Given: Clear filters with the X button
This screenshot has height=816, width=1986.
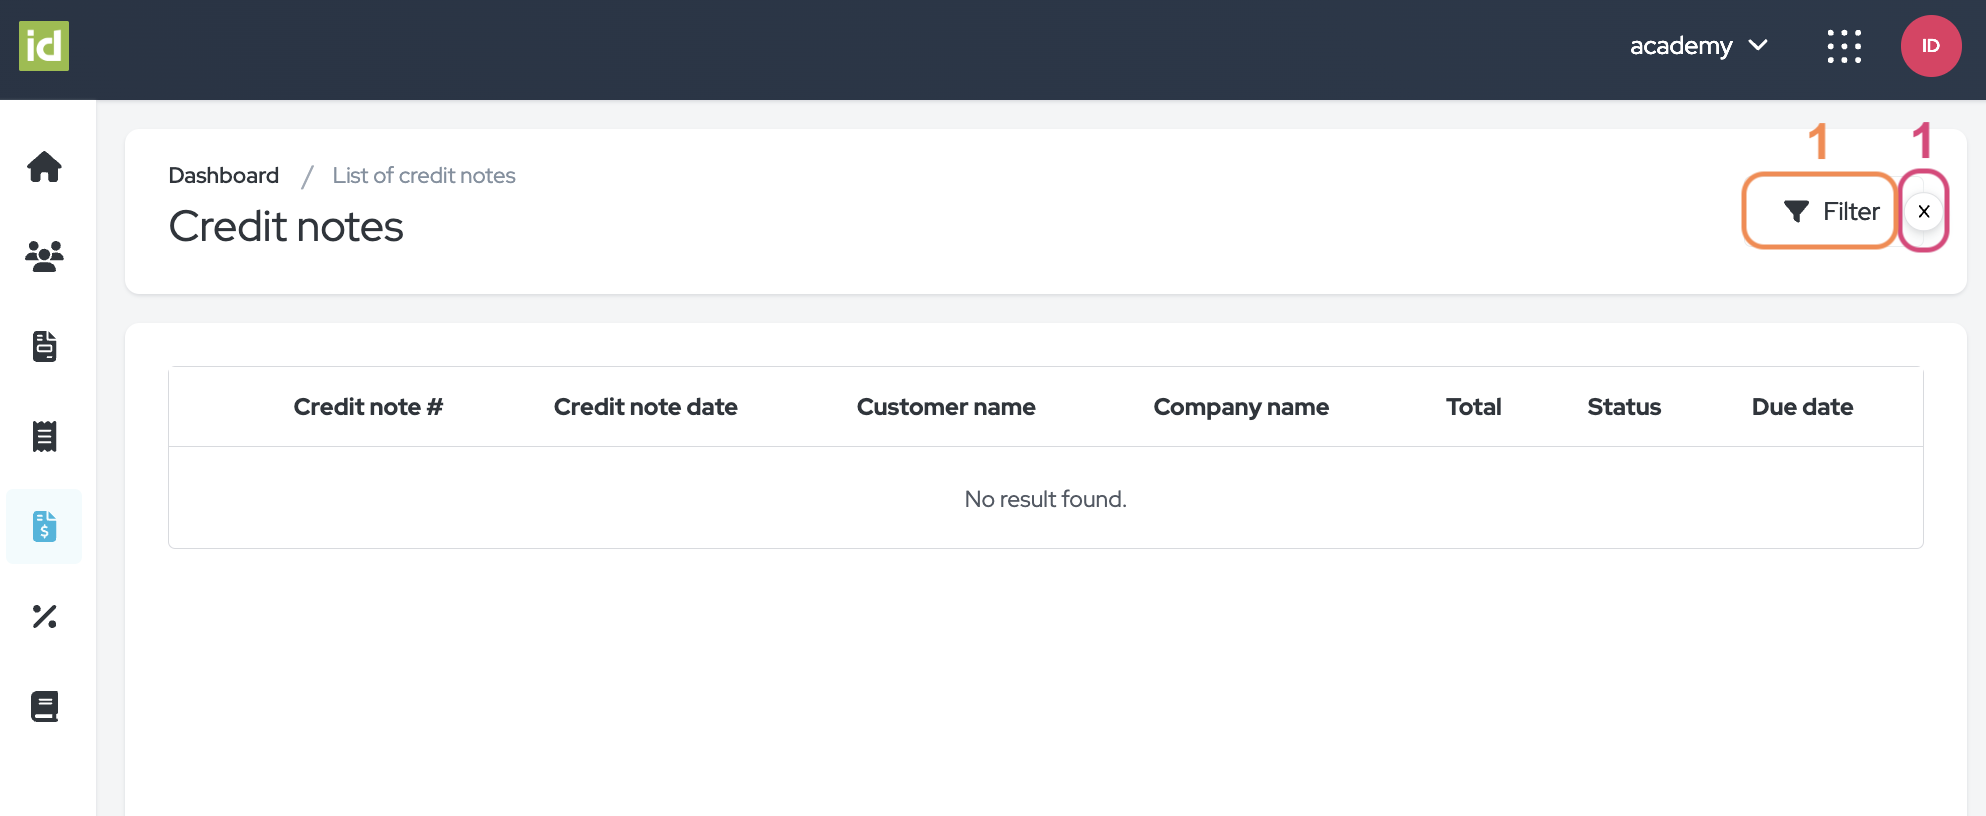Looking at the screenshot, I should 1923,211.
